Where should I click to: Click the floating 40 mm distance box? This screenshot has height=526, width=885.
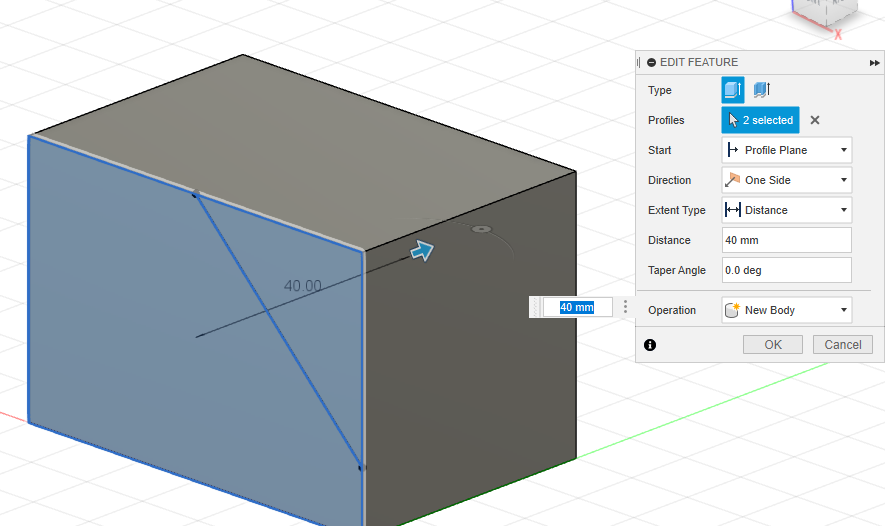[576, 307]
